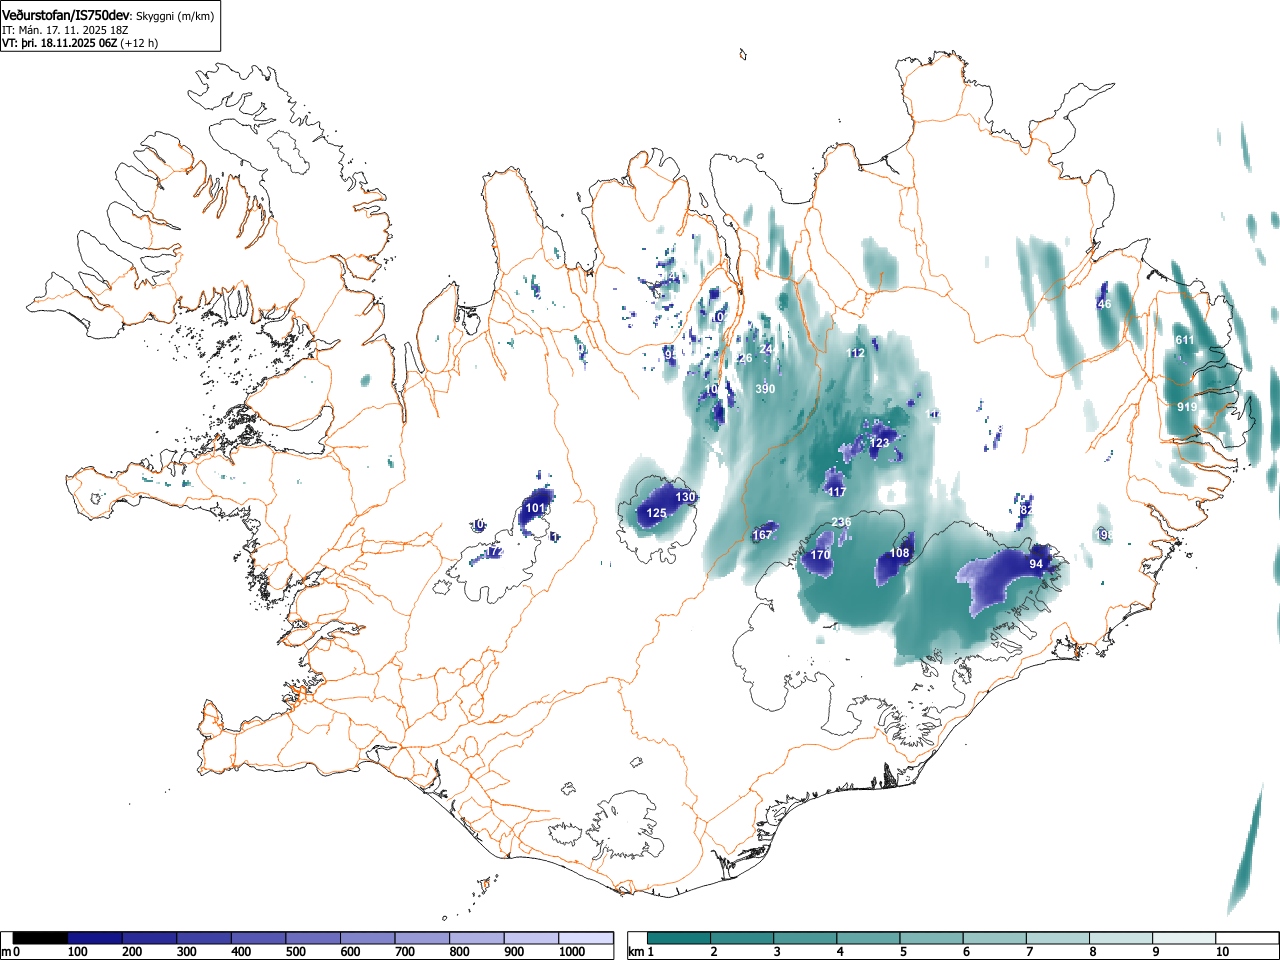This screenshot has height=960, width=1280.
Task: Click the Veðurstofan/IS750dev title text
Action: (66, 16)
